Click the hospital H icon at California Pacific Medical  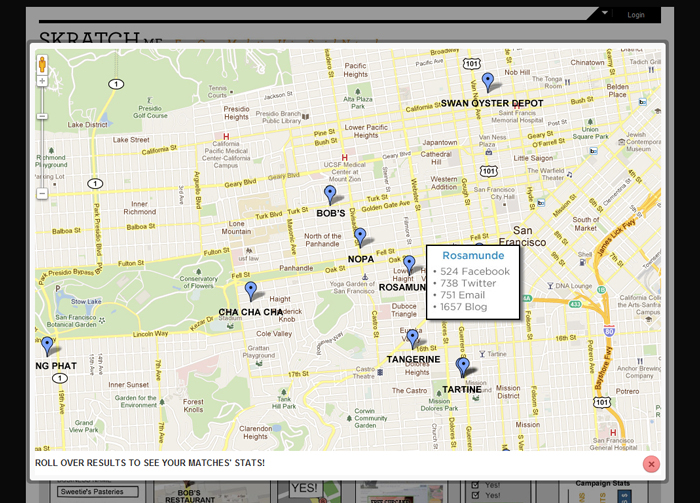click(x=226, y=137)
